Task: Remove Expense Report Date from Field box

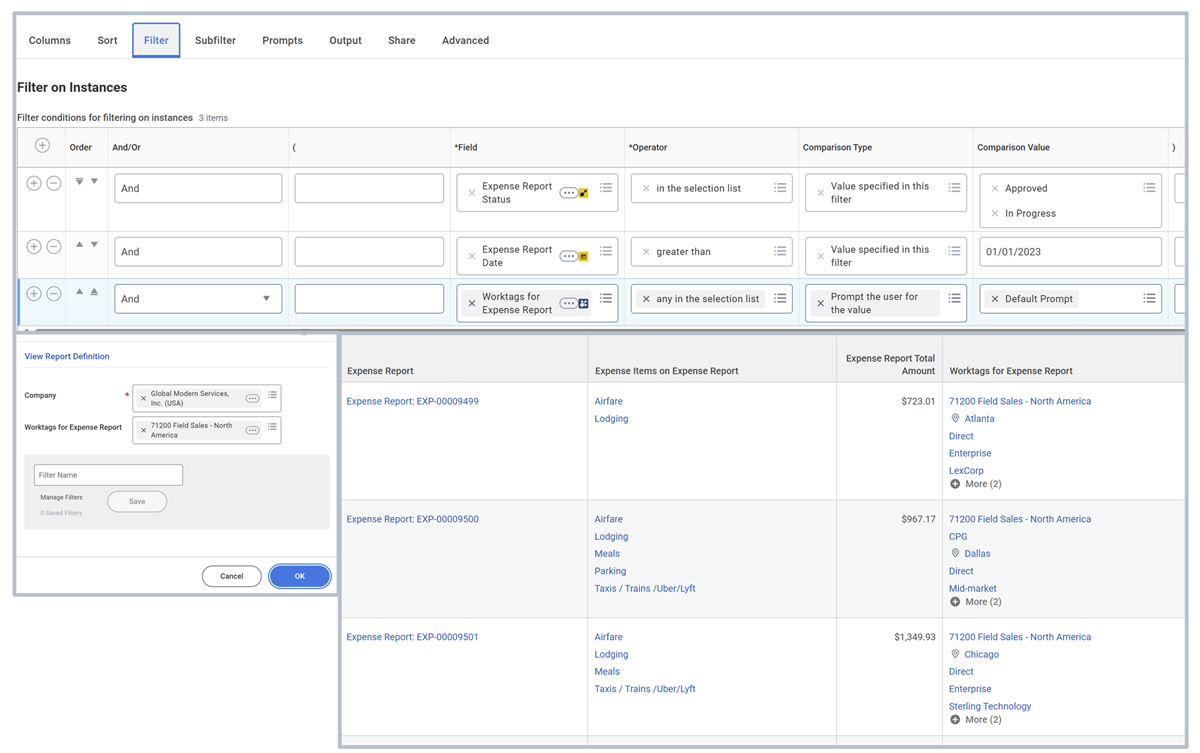Action: pos(472,256)
